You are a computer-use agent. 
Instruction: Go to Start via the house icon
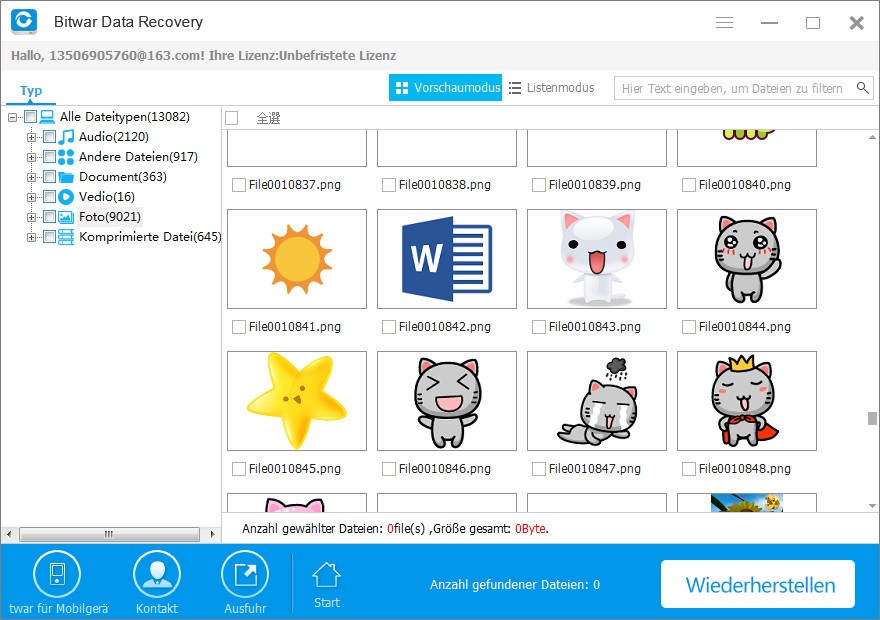327,575
